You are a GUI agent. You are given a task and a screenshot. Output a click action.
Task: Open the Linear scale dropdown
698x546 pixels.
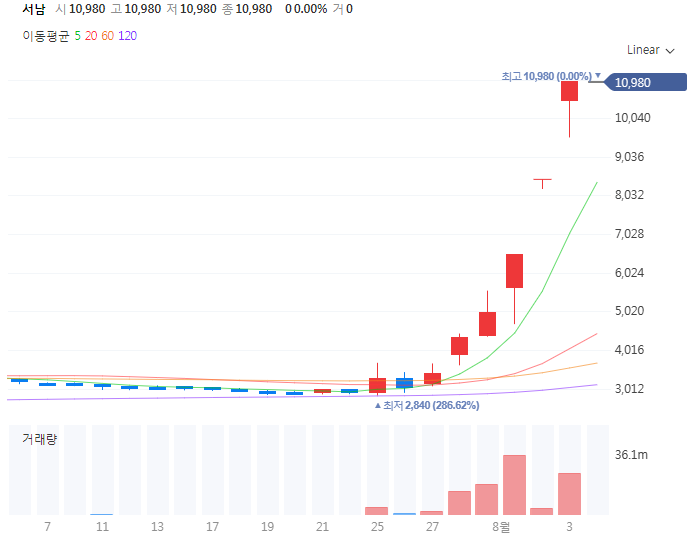point(650,50)
